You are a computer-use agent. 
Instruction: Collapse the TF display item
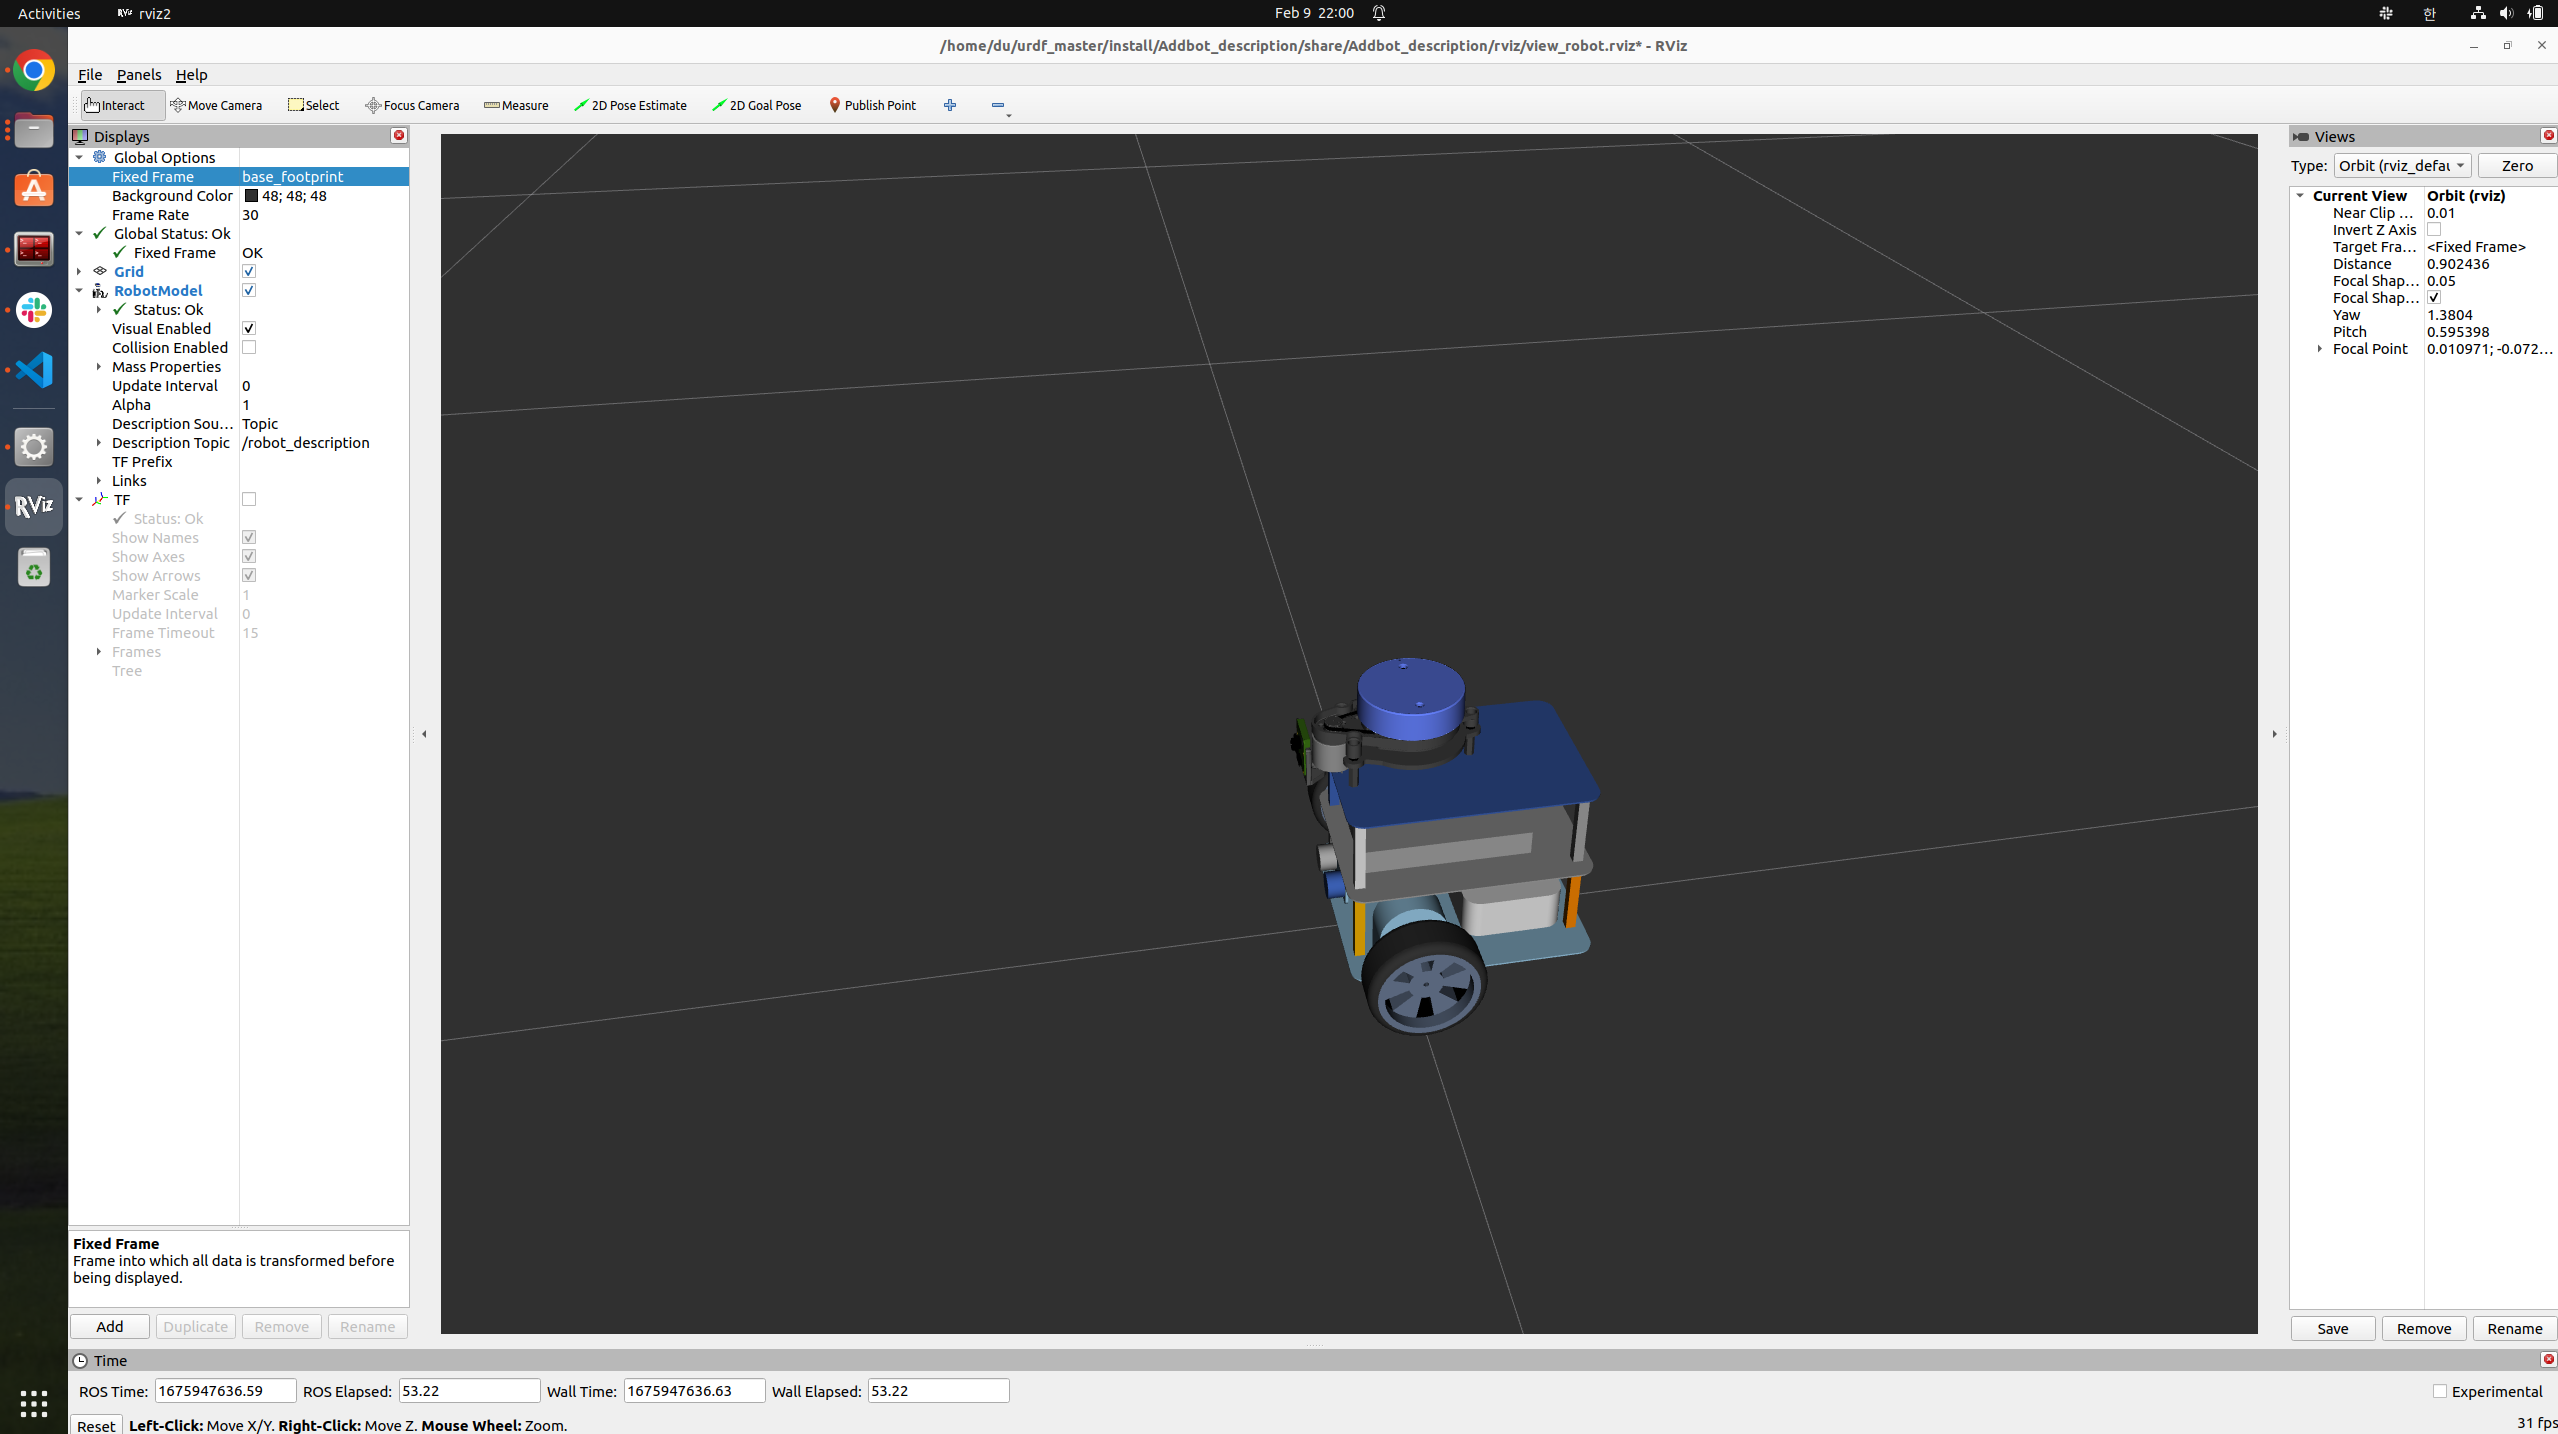[x=79, y=499]
